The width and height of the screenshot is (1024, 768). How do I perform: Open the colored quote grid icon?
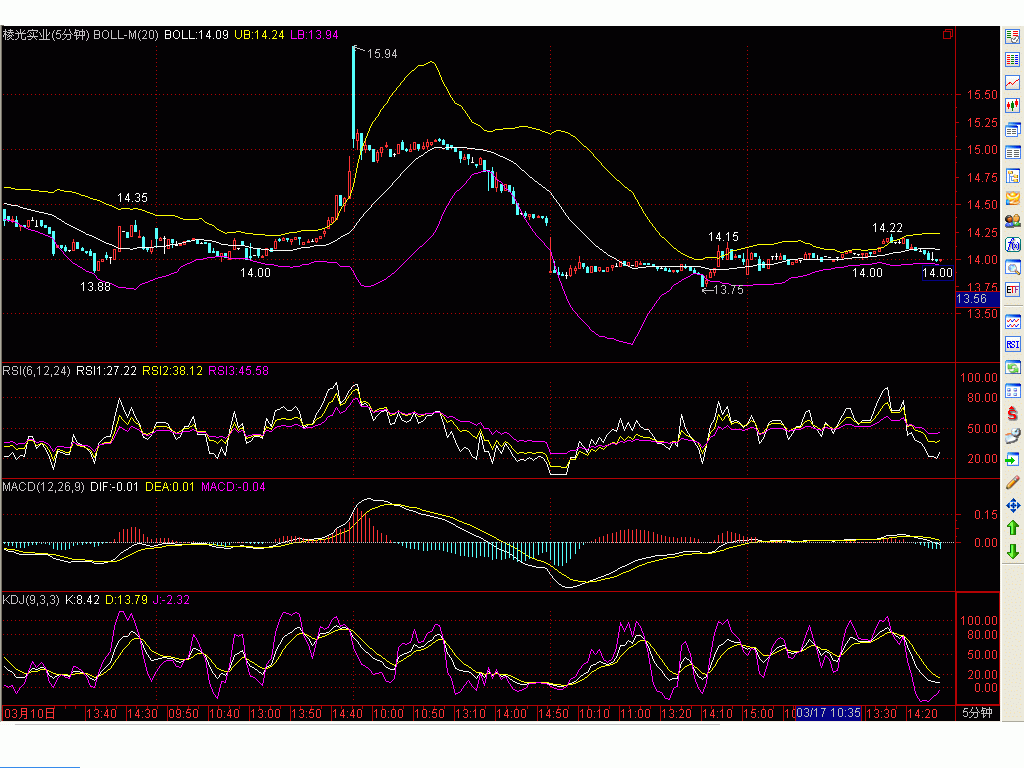tap(1012, 60)
